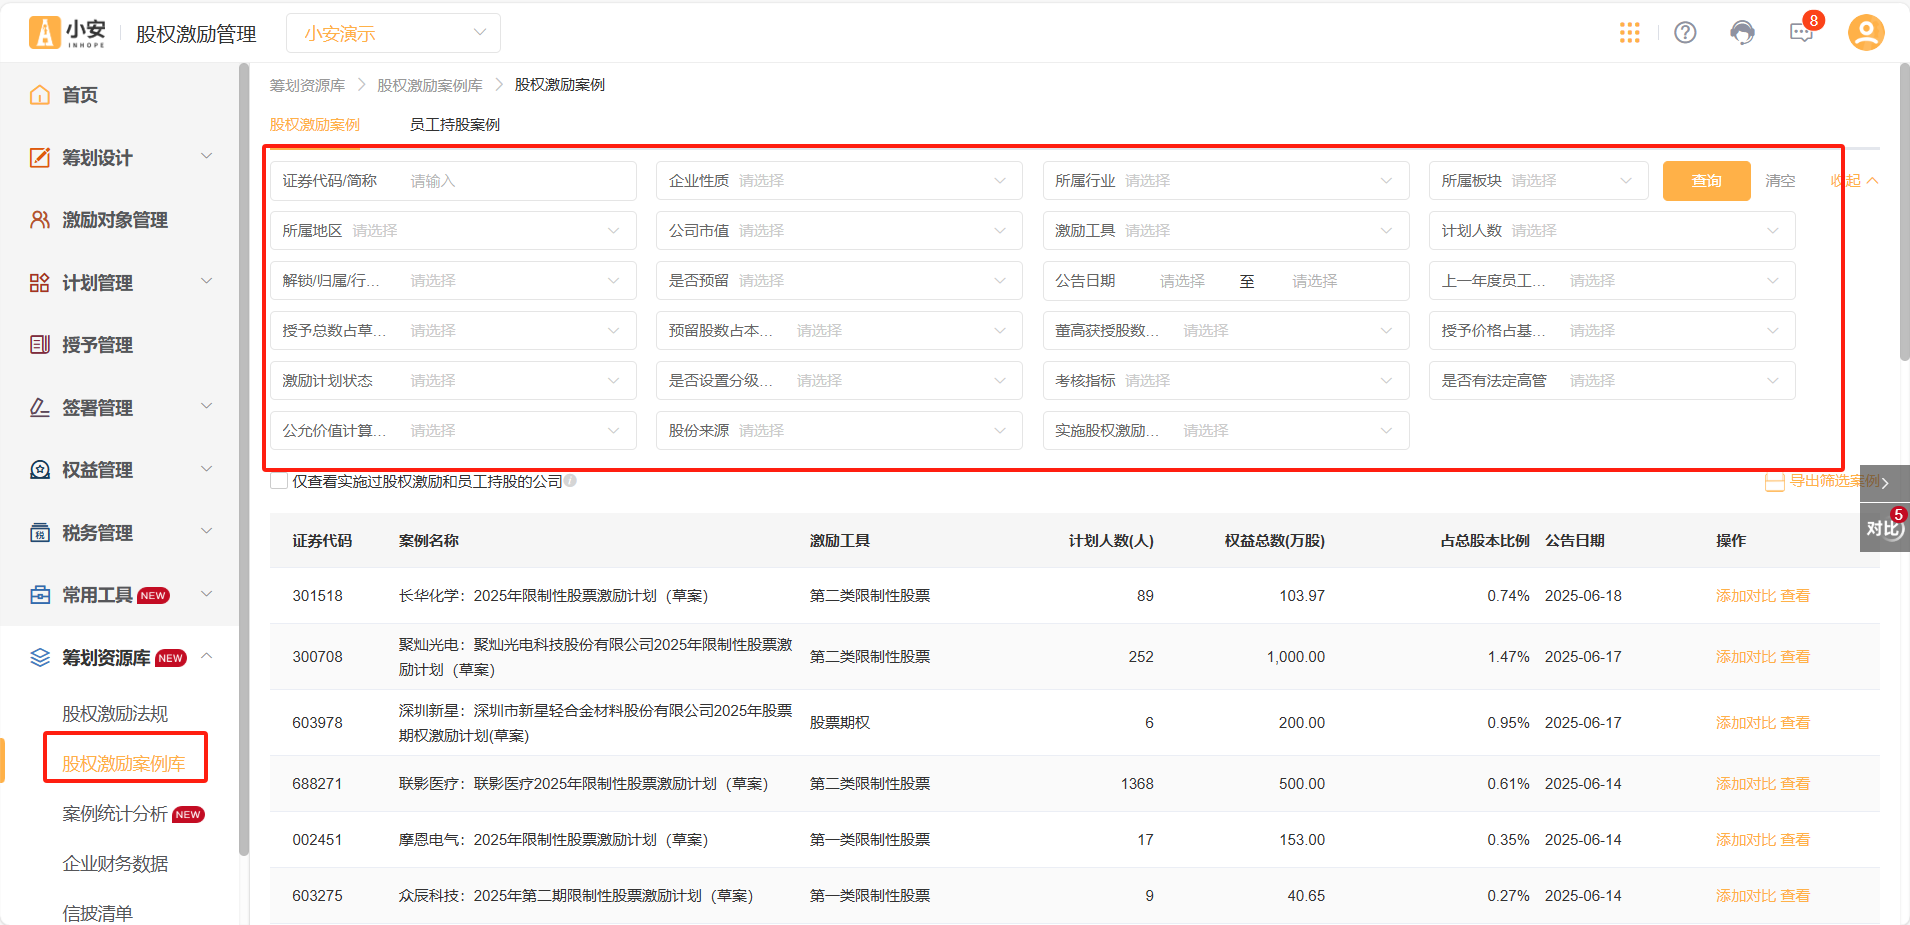Click breadcrumb 股权激励案例库
This screenshot has height=925, width=1910.
coord(429,85)
